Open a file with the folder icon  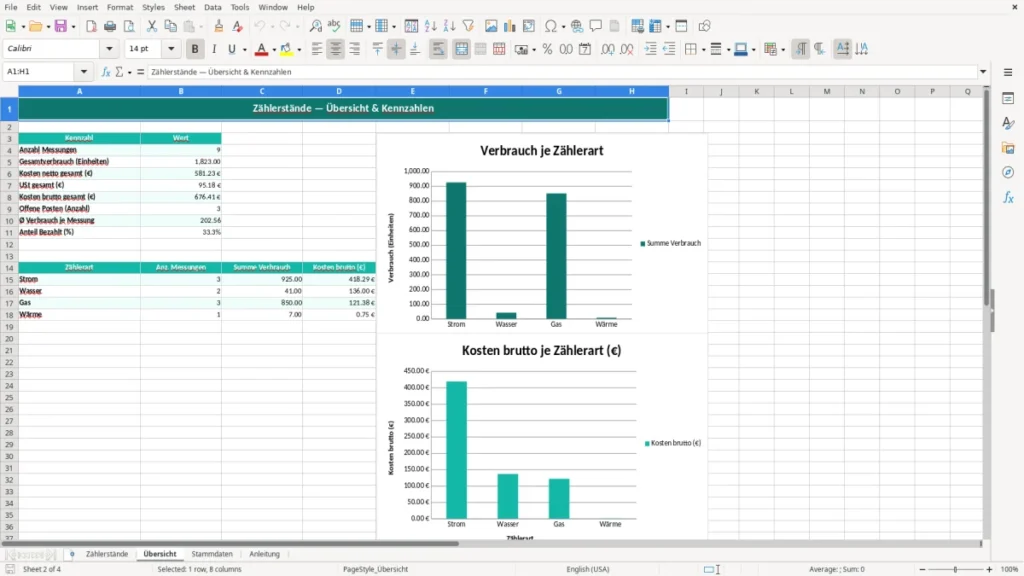pos(35,26)
